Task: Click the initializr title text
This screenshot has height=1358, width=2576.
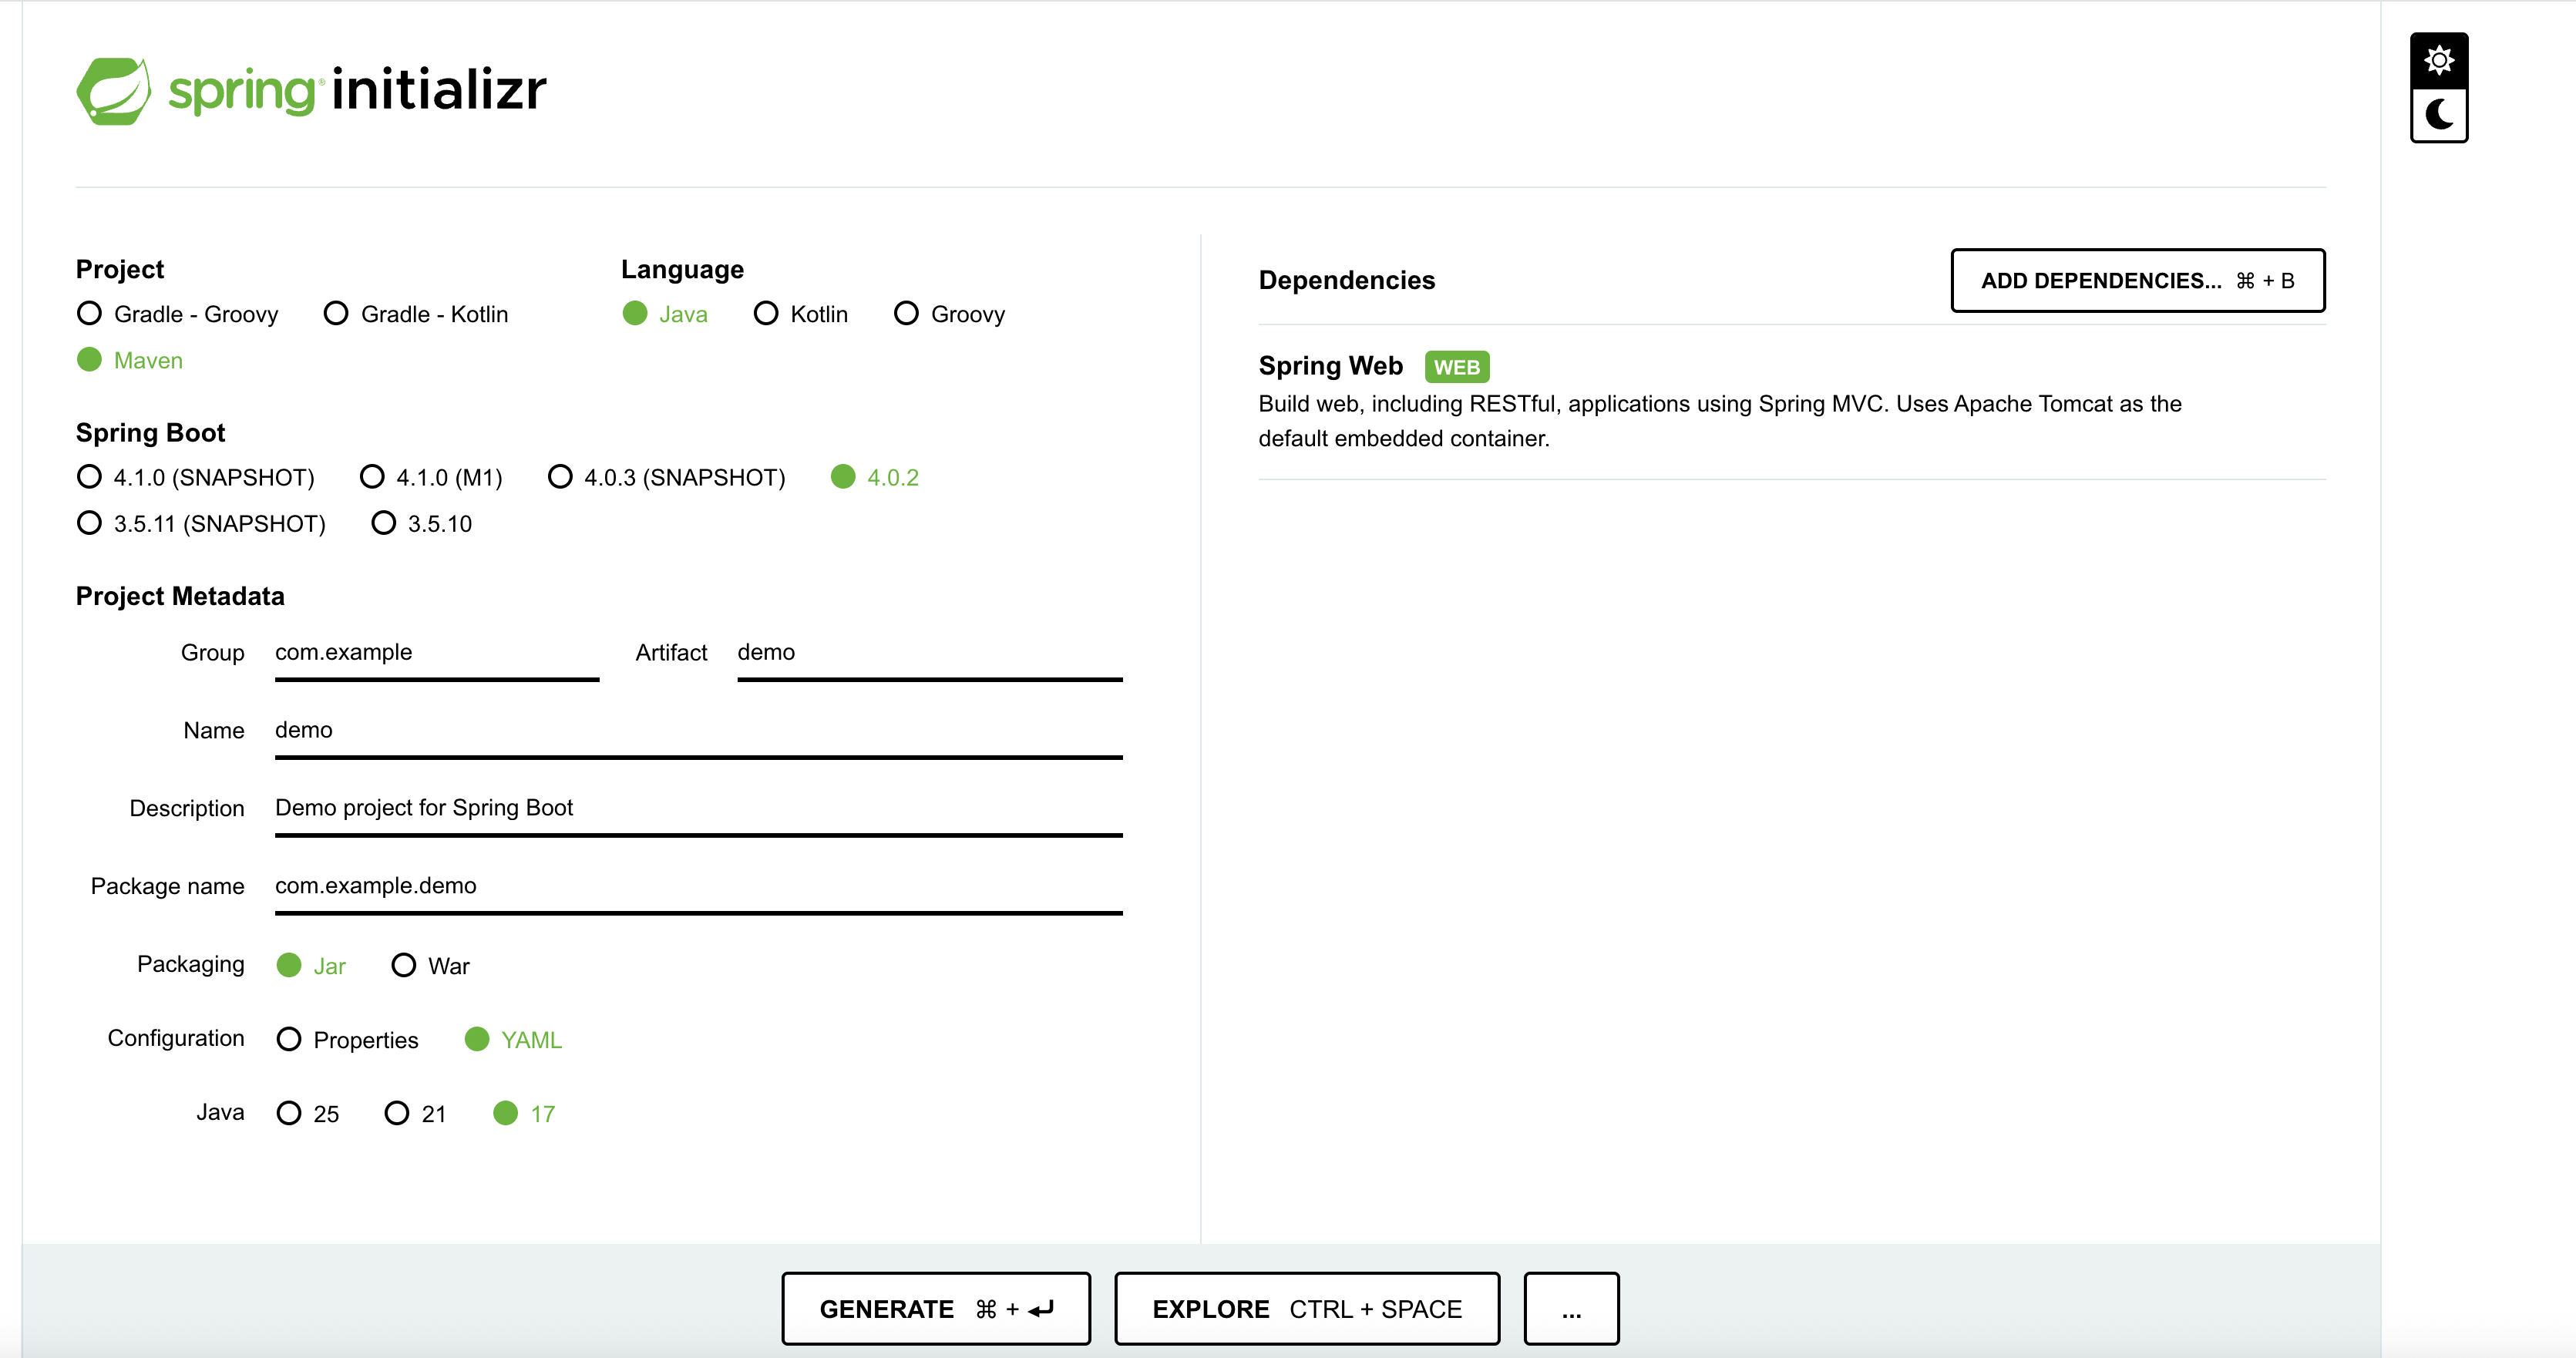Action: coord(439,89)
